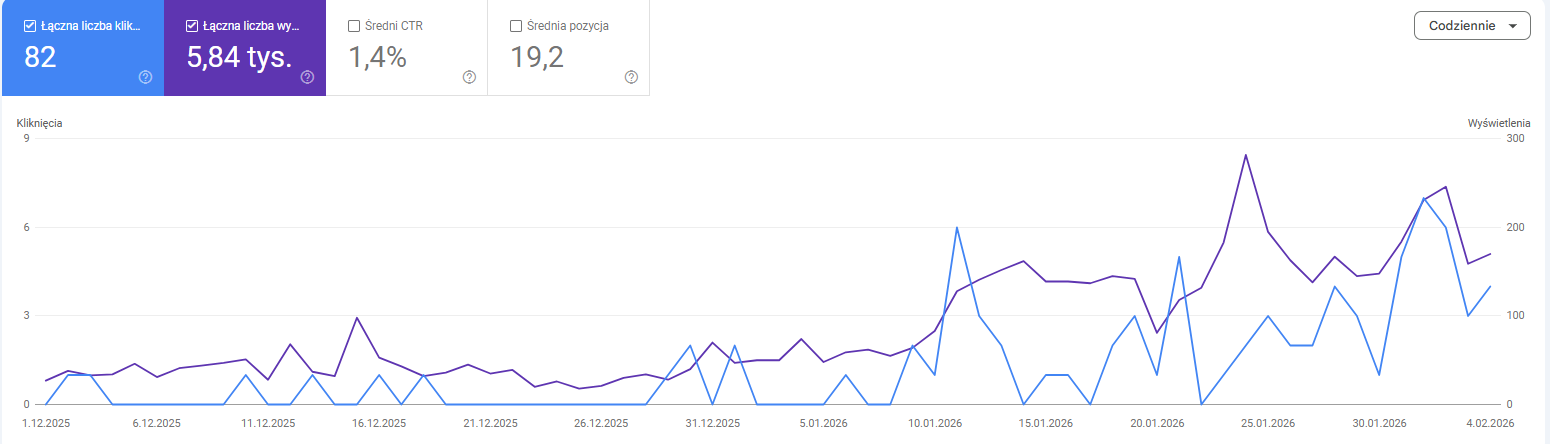The image size is (1550, 444).
Task: Select the 1,4% average CTR value
Action: click(x=377, y=58)
